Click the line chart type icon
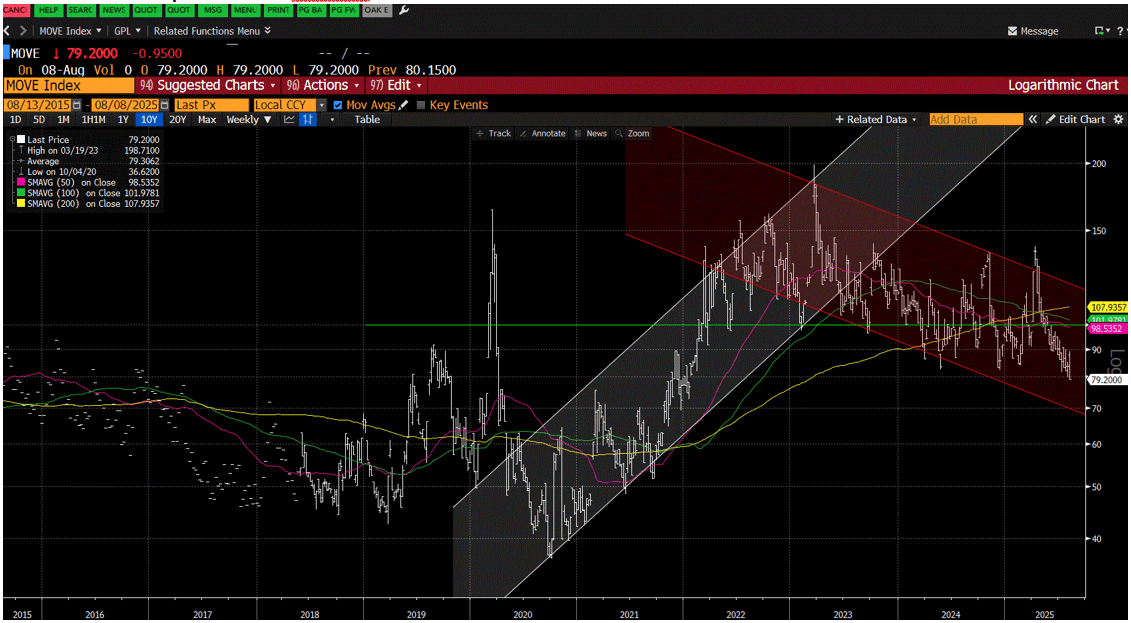Screen dimensions: 1131x623 [x=288, y=119]
